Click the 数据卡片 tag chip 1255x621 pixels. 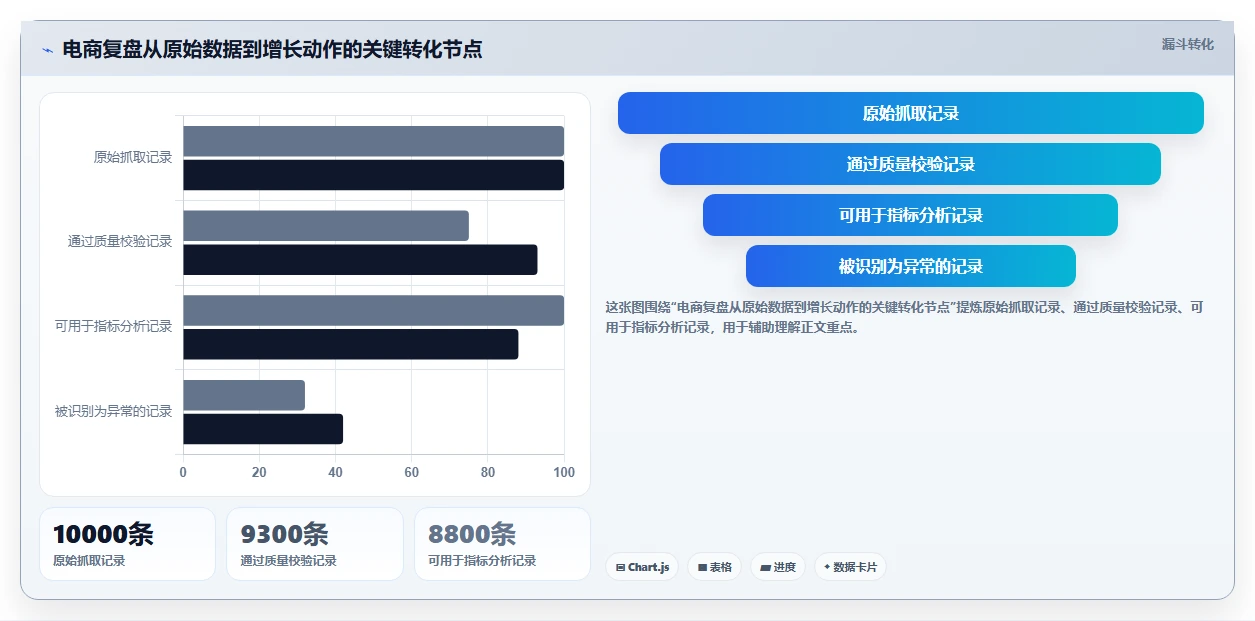click(x=850, y=567)
